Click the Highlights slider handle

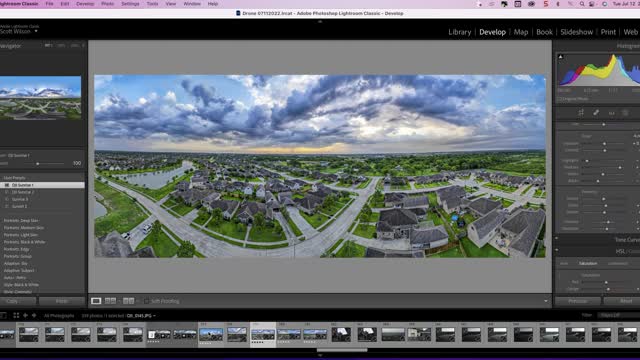tap(587, 161)
